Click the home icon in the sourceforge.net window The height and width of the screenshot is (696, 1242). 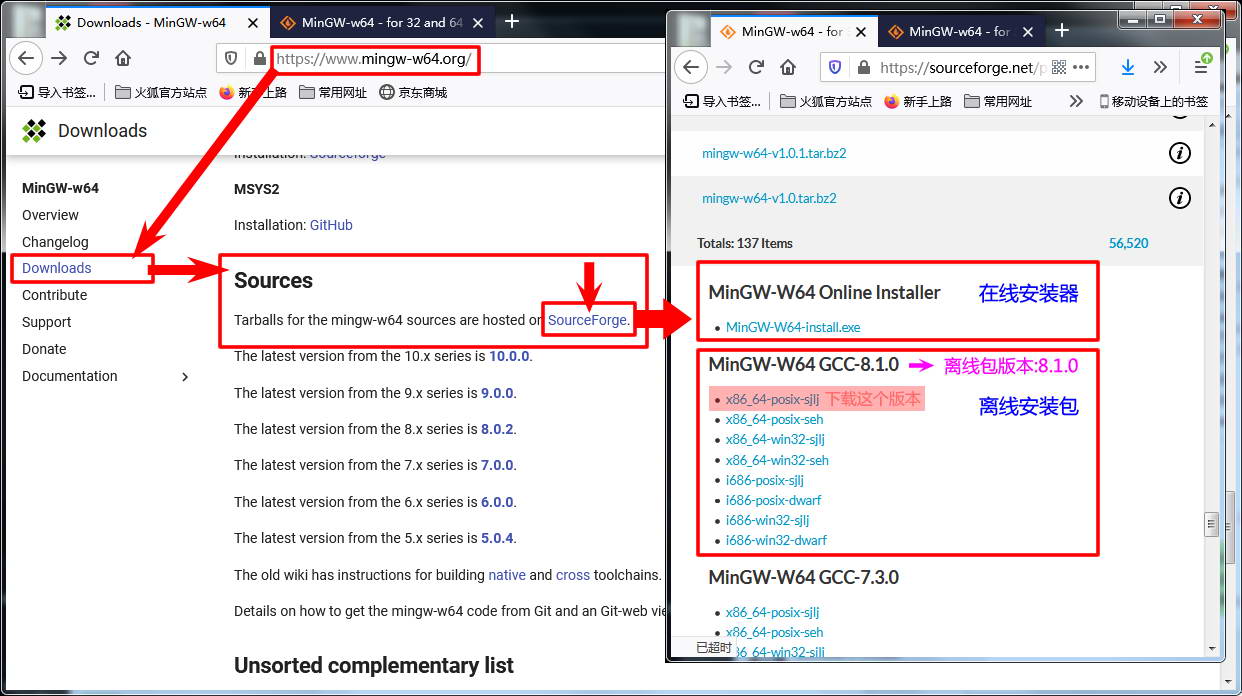[x=788, y=67]
